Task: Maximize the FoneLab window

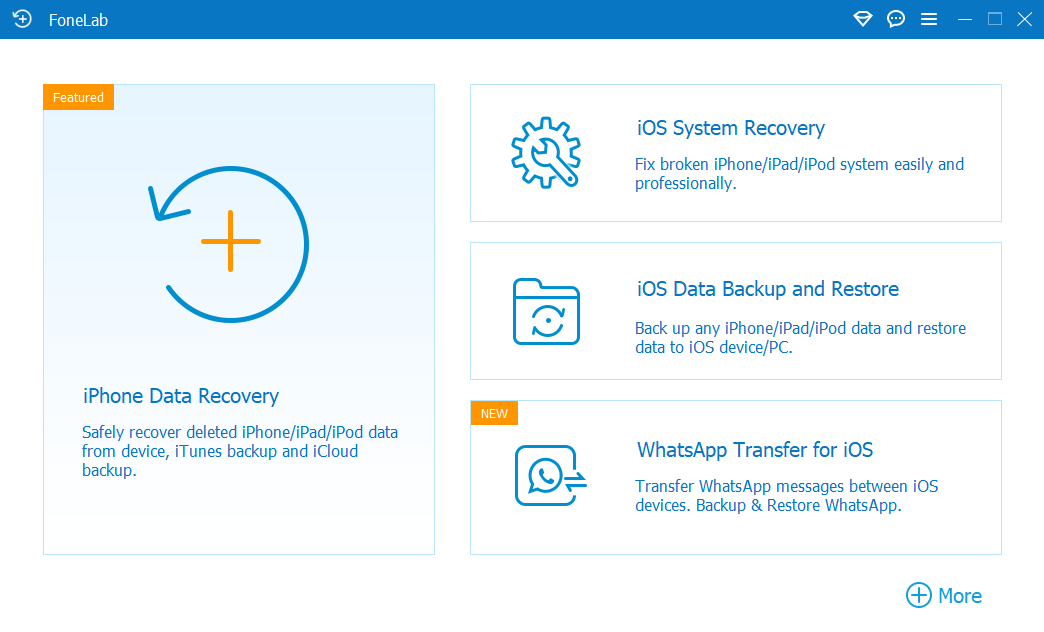Action: pyautogui.click(x=995, y=19)
